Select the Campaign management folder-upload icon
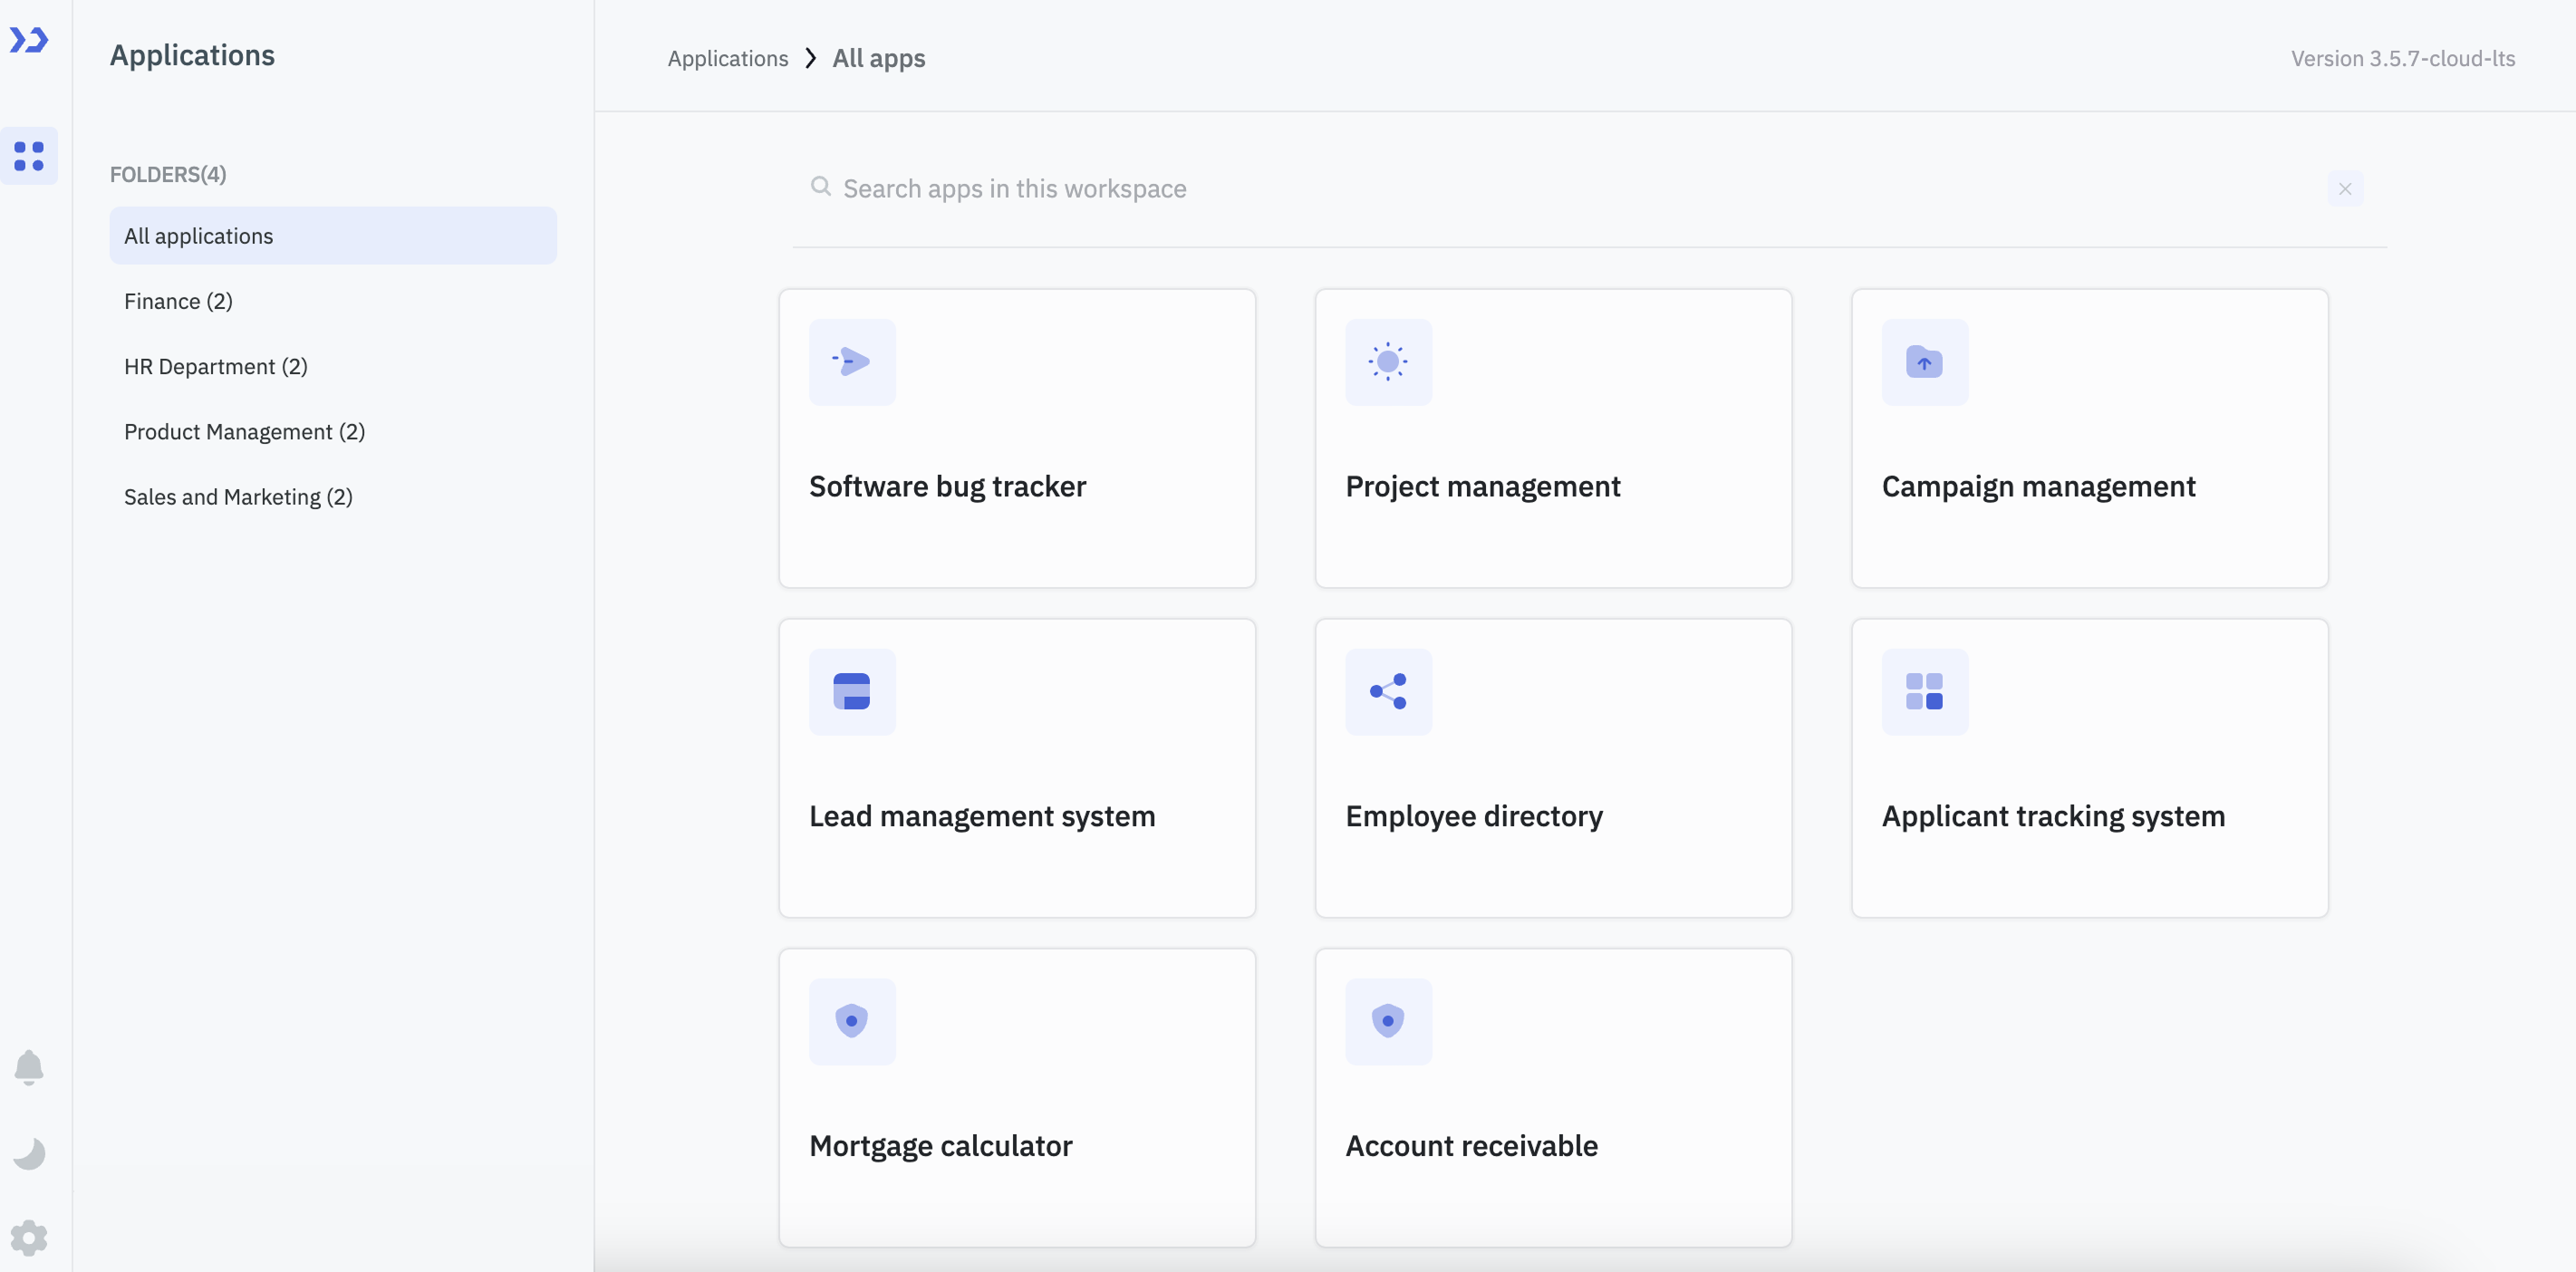Screen dimensions: 2576x1272 (1924, 362)
